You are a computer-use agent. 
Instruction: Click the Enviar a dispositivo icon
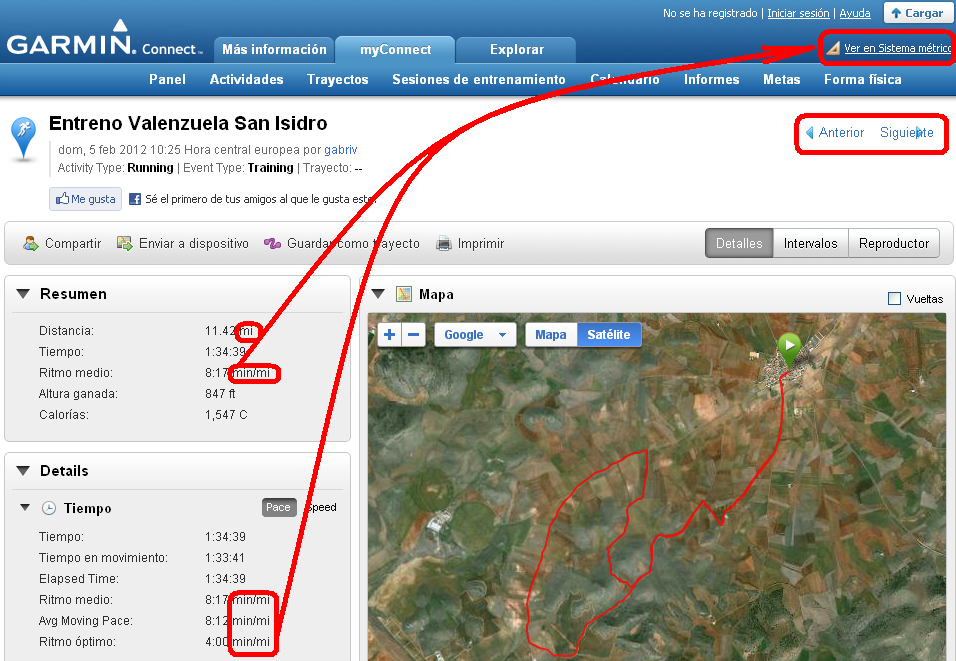(x=125, y=243)
